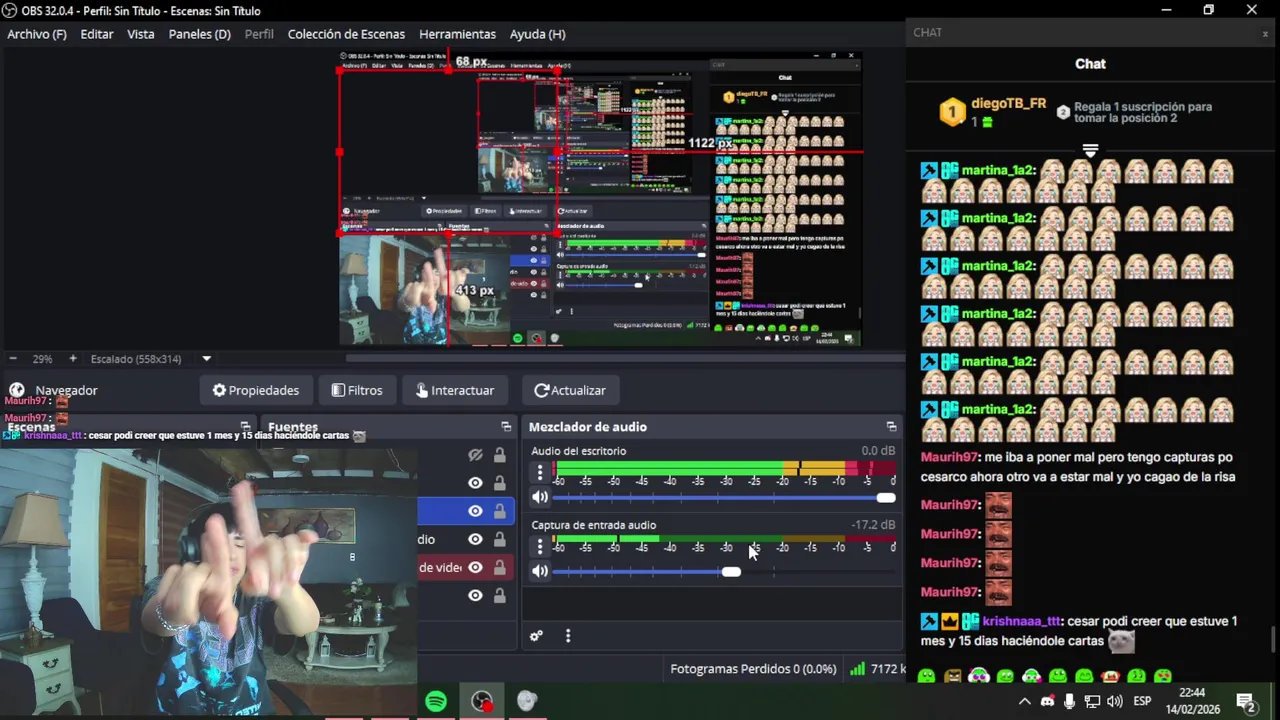The image size is (1280, 720).
Task: Collapse chat leaderboard with the arrow icon
Action: point(1090,150)
